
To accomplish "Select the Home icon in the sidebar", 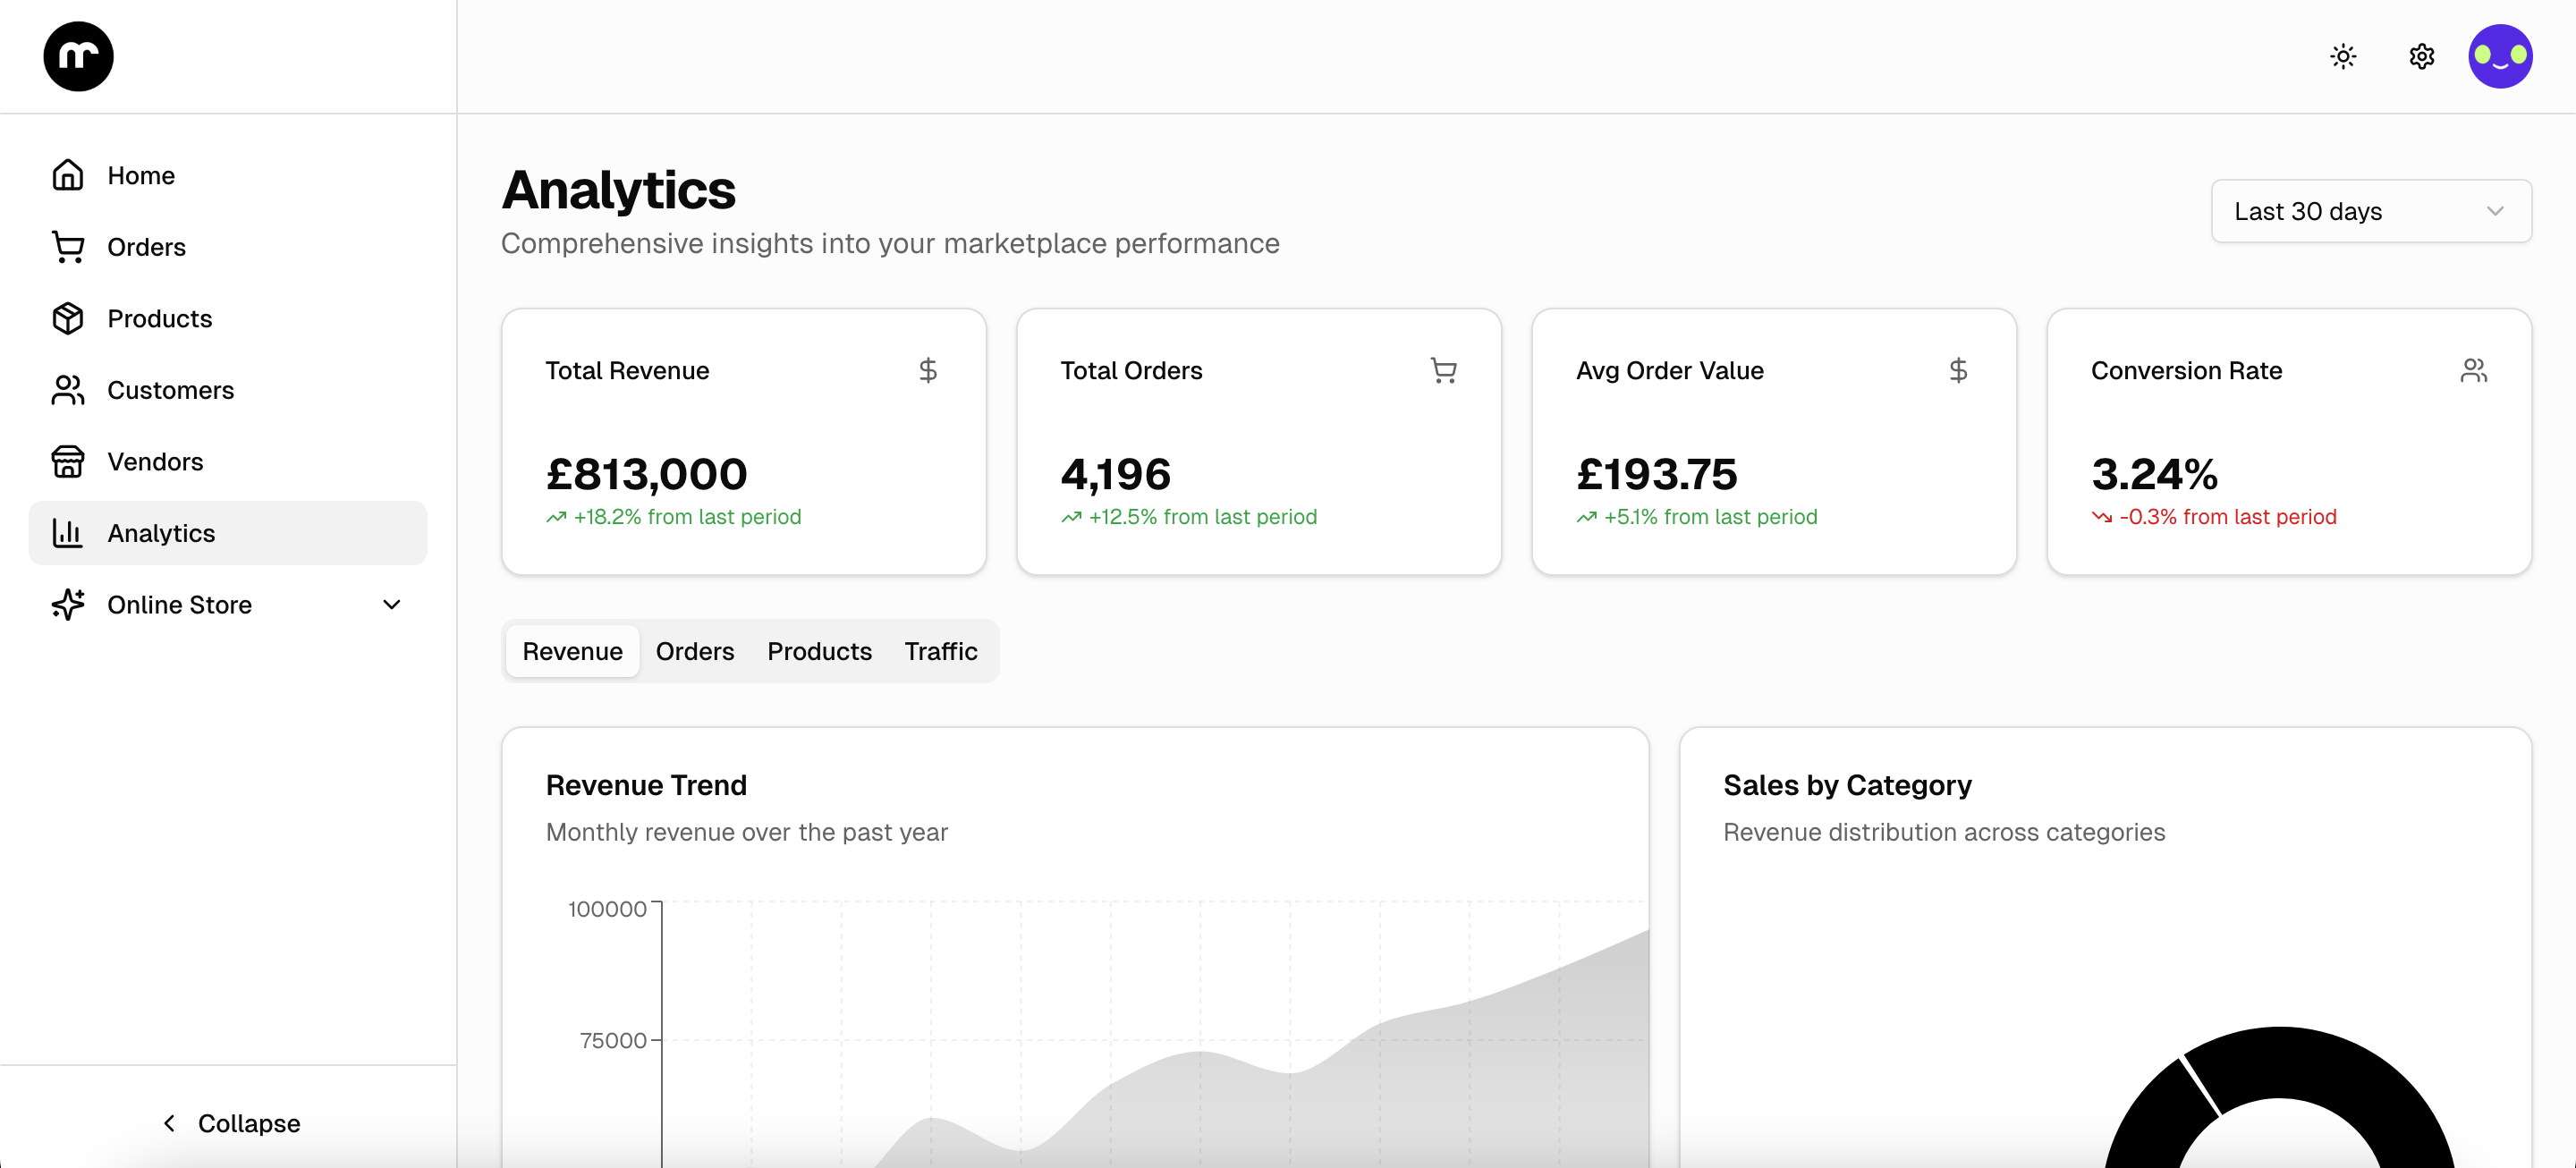I will click(67, 174).
